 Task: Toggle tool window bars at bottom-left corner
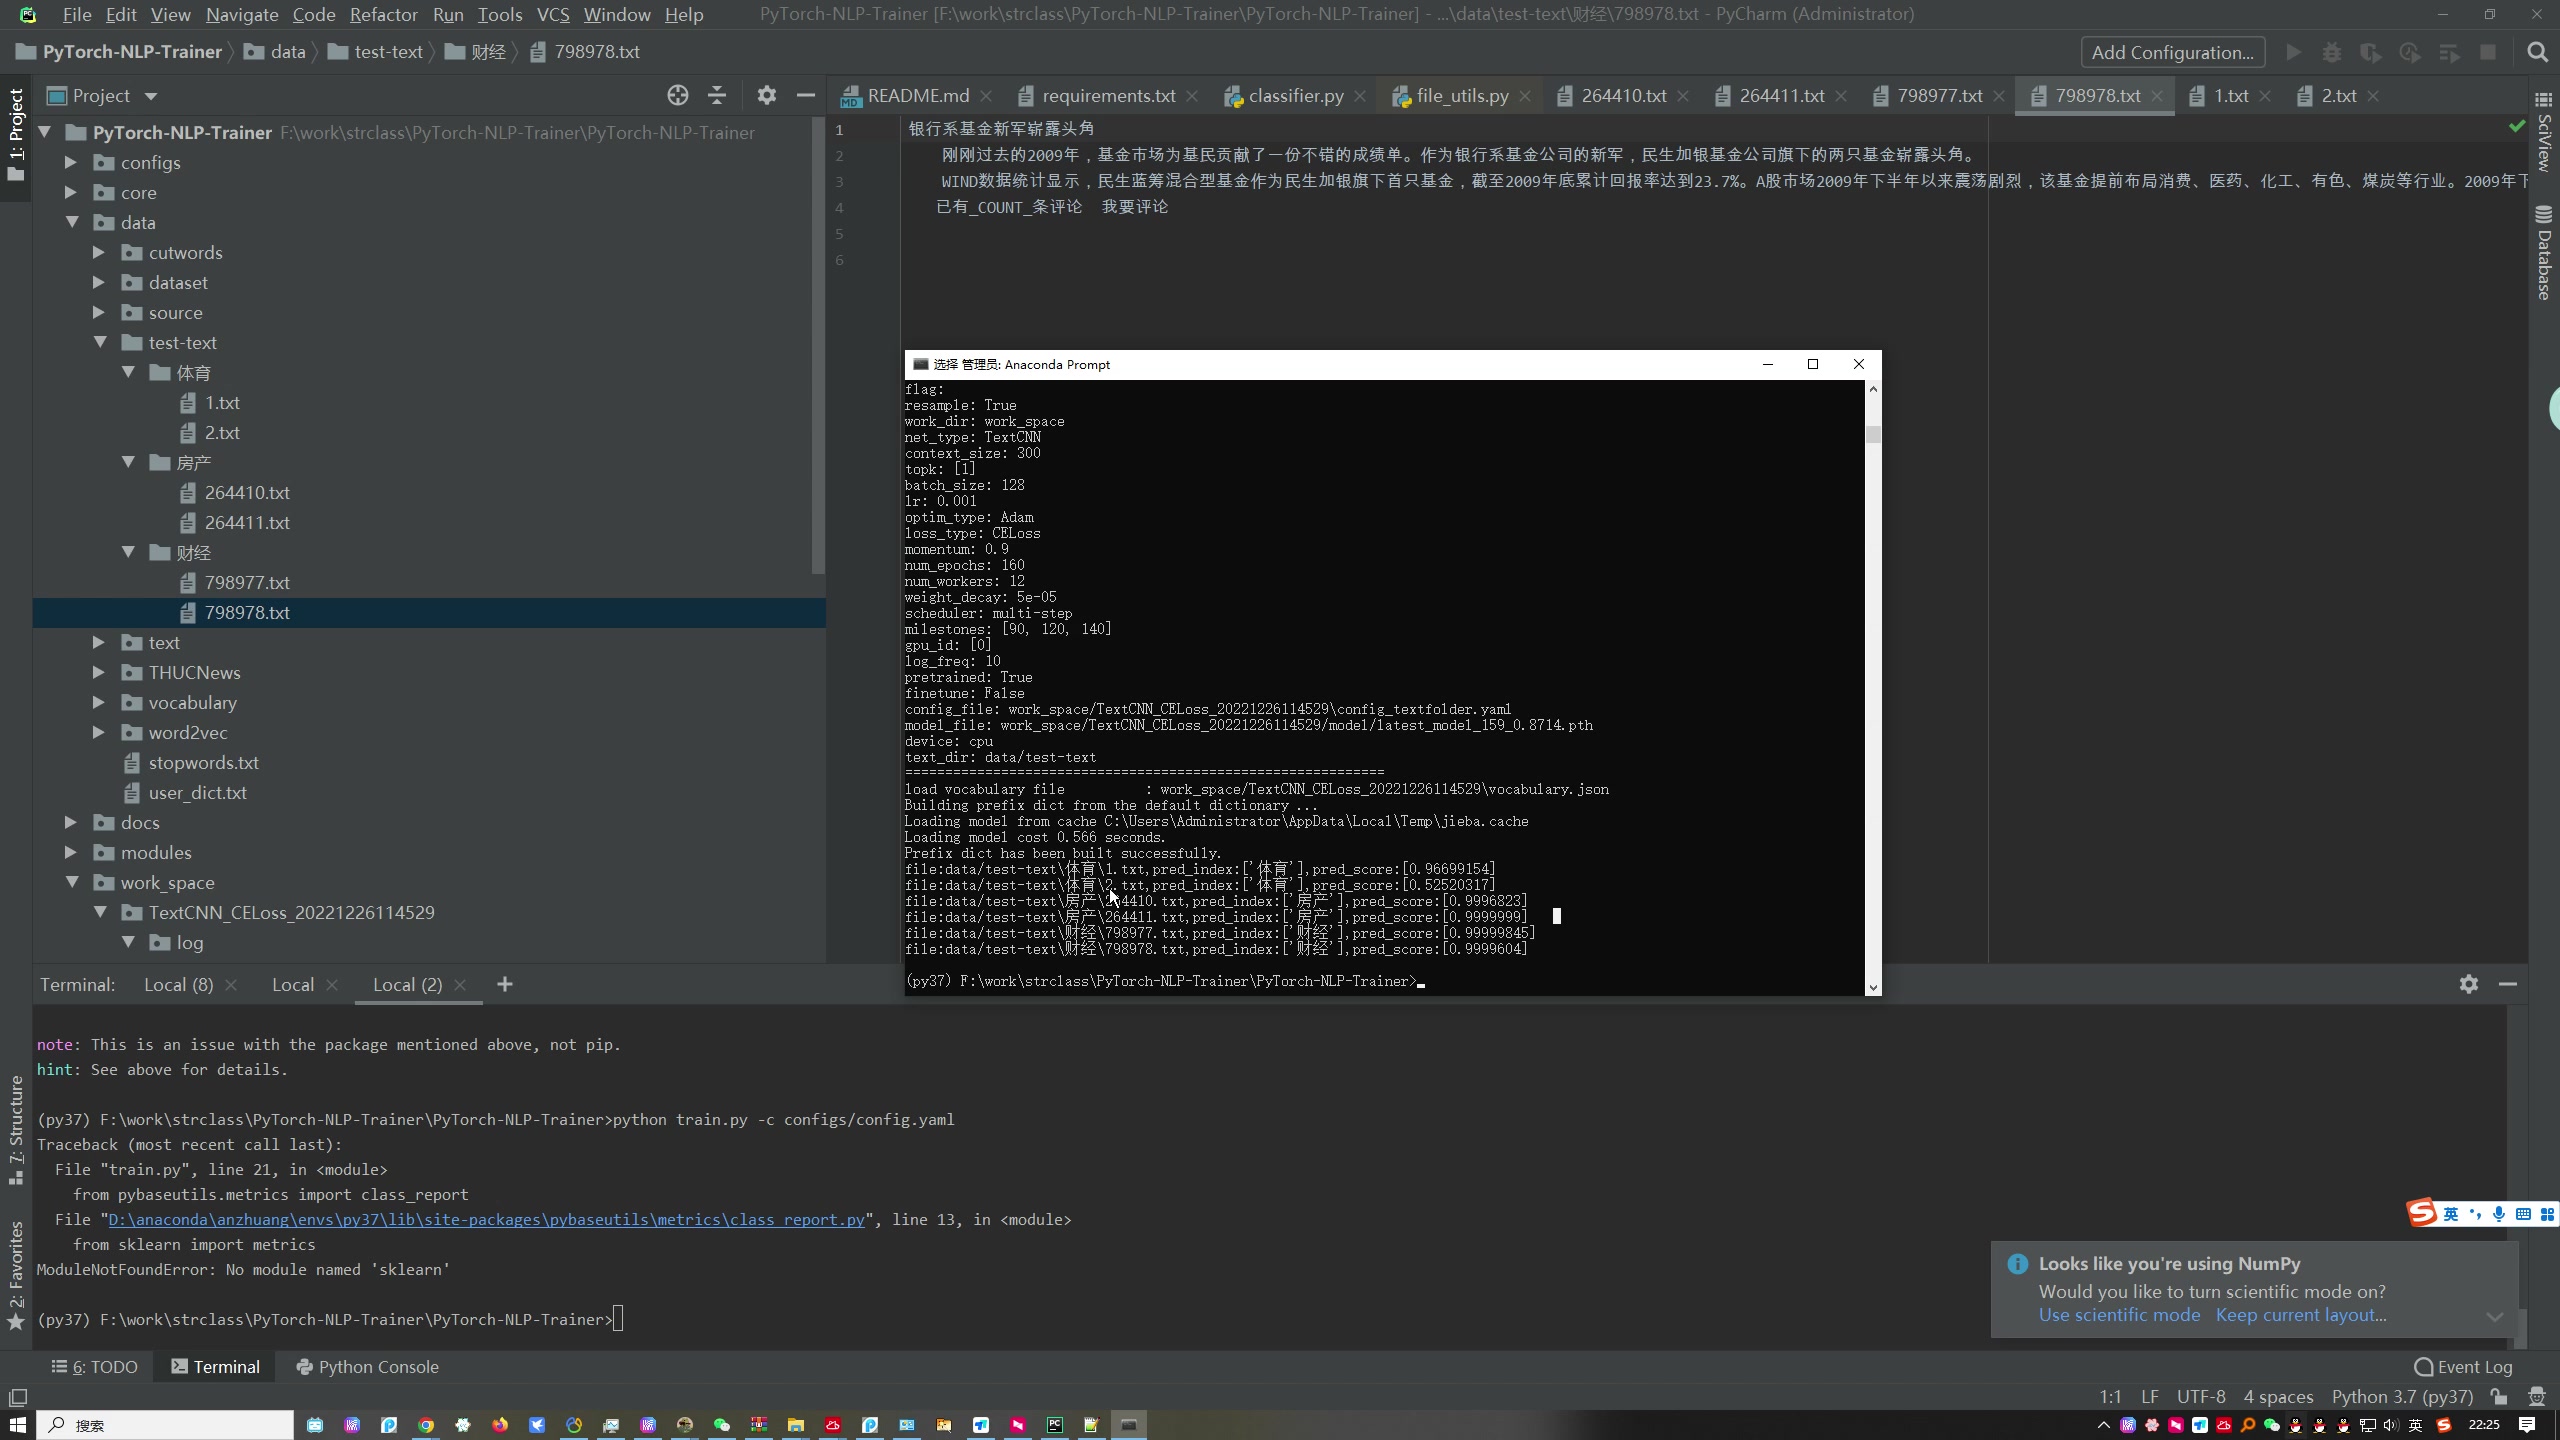(x=17, y=1397)
